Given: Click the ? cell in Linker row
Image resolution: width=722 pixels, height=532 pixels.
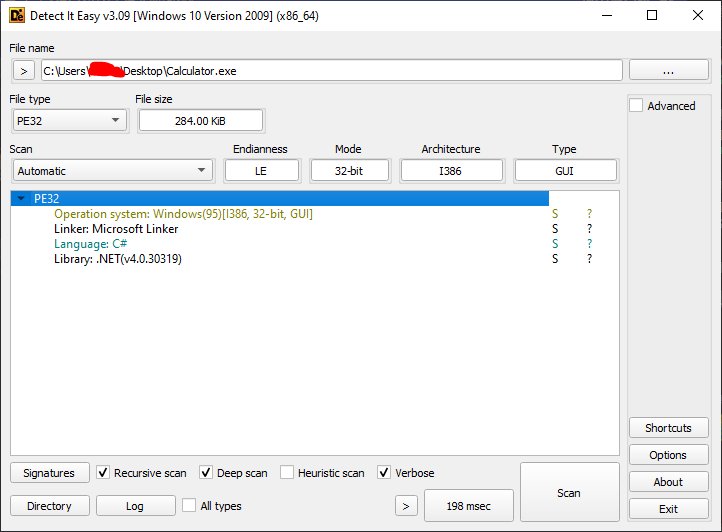Looking at the screenshot, I should pos(589,229).
